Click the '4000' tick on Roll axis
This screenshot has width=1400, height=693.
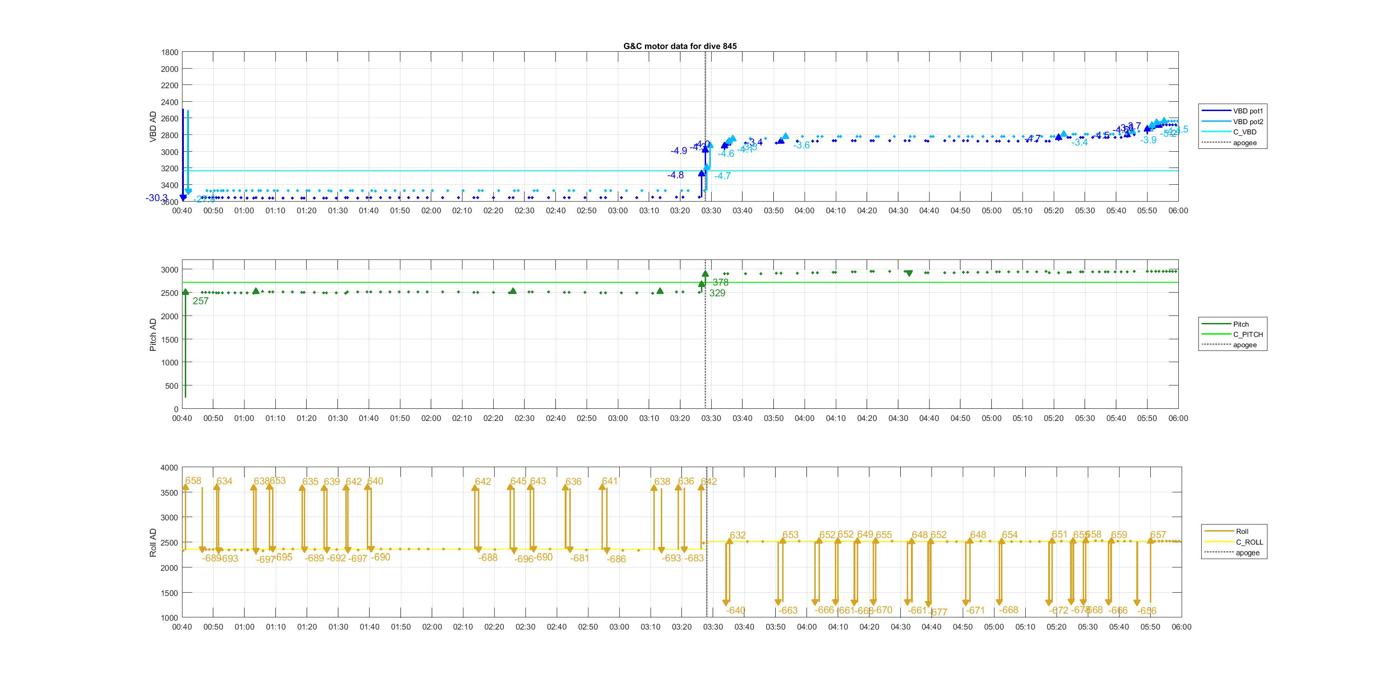(x=170, y=468)
